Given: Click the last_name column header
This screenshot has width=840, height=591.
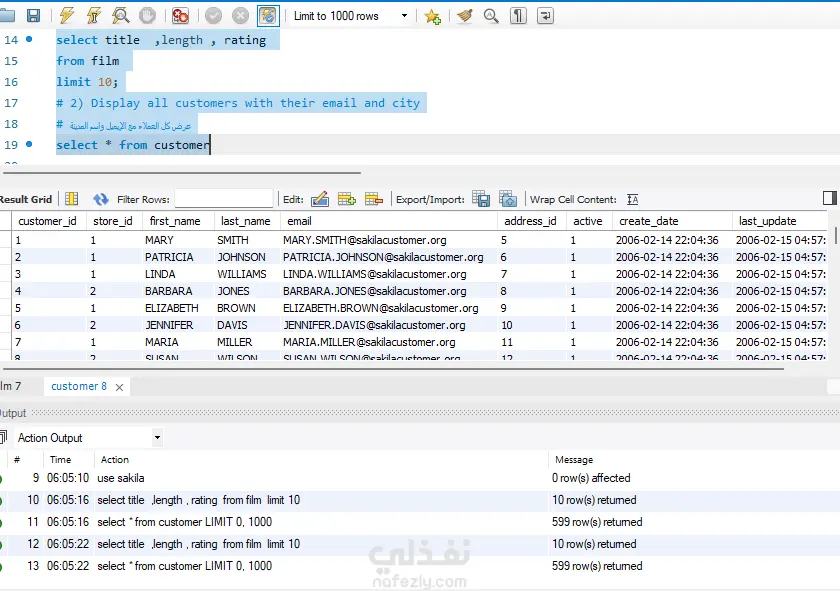Looking at the screenshot, I should click(x=245, y=221).
